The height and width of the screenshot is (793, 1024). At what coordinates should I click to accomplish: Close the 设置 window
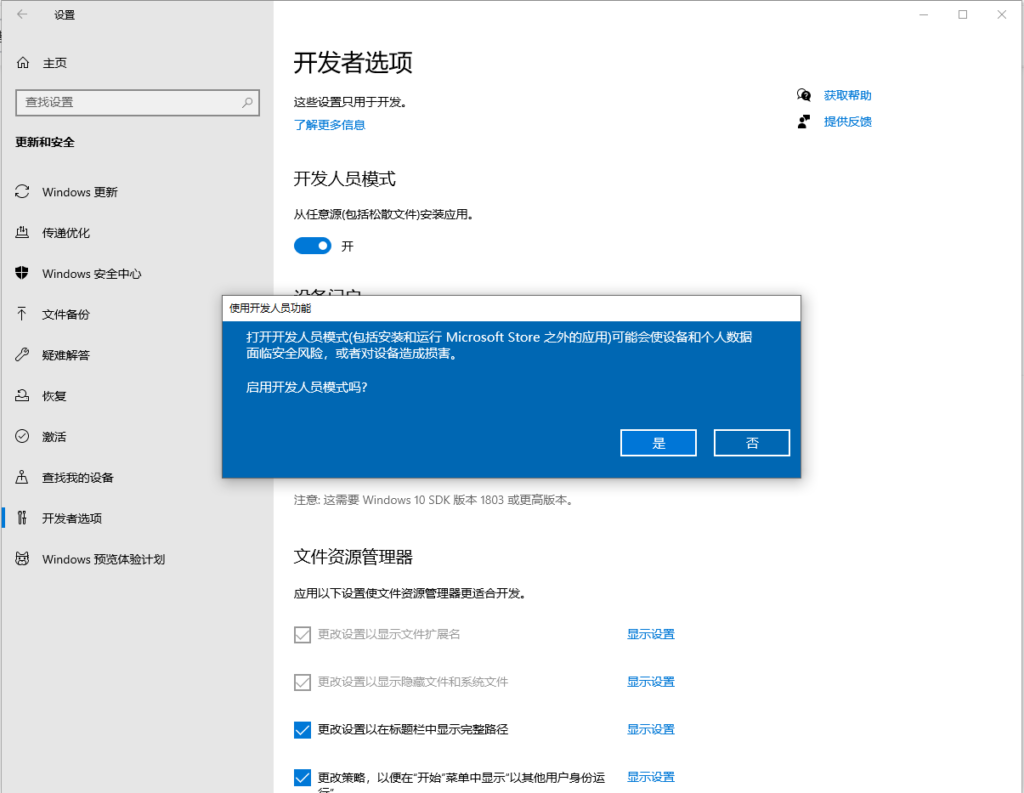1002,14
